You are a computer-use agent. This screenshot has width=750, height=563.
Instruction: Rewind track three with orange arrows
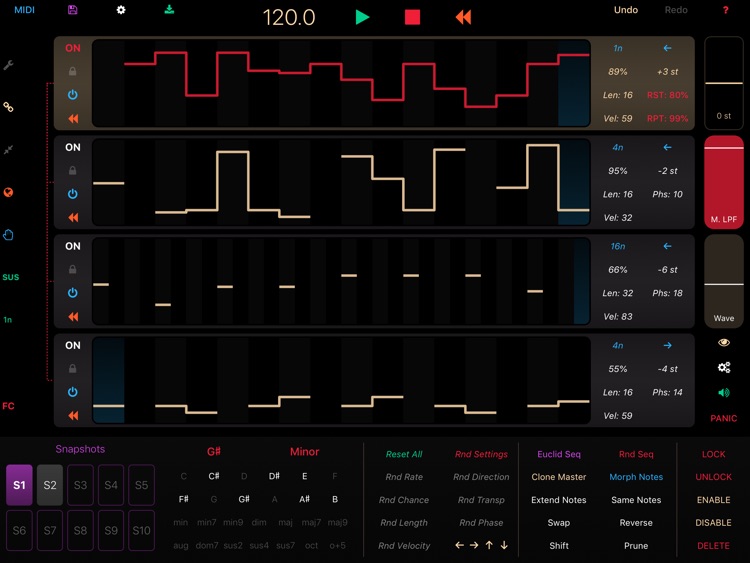tap(73, 317)
